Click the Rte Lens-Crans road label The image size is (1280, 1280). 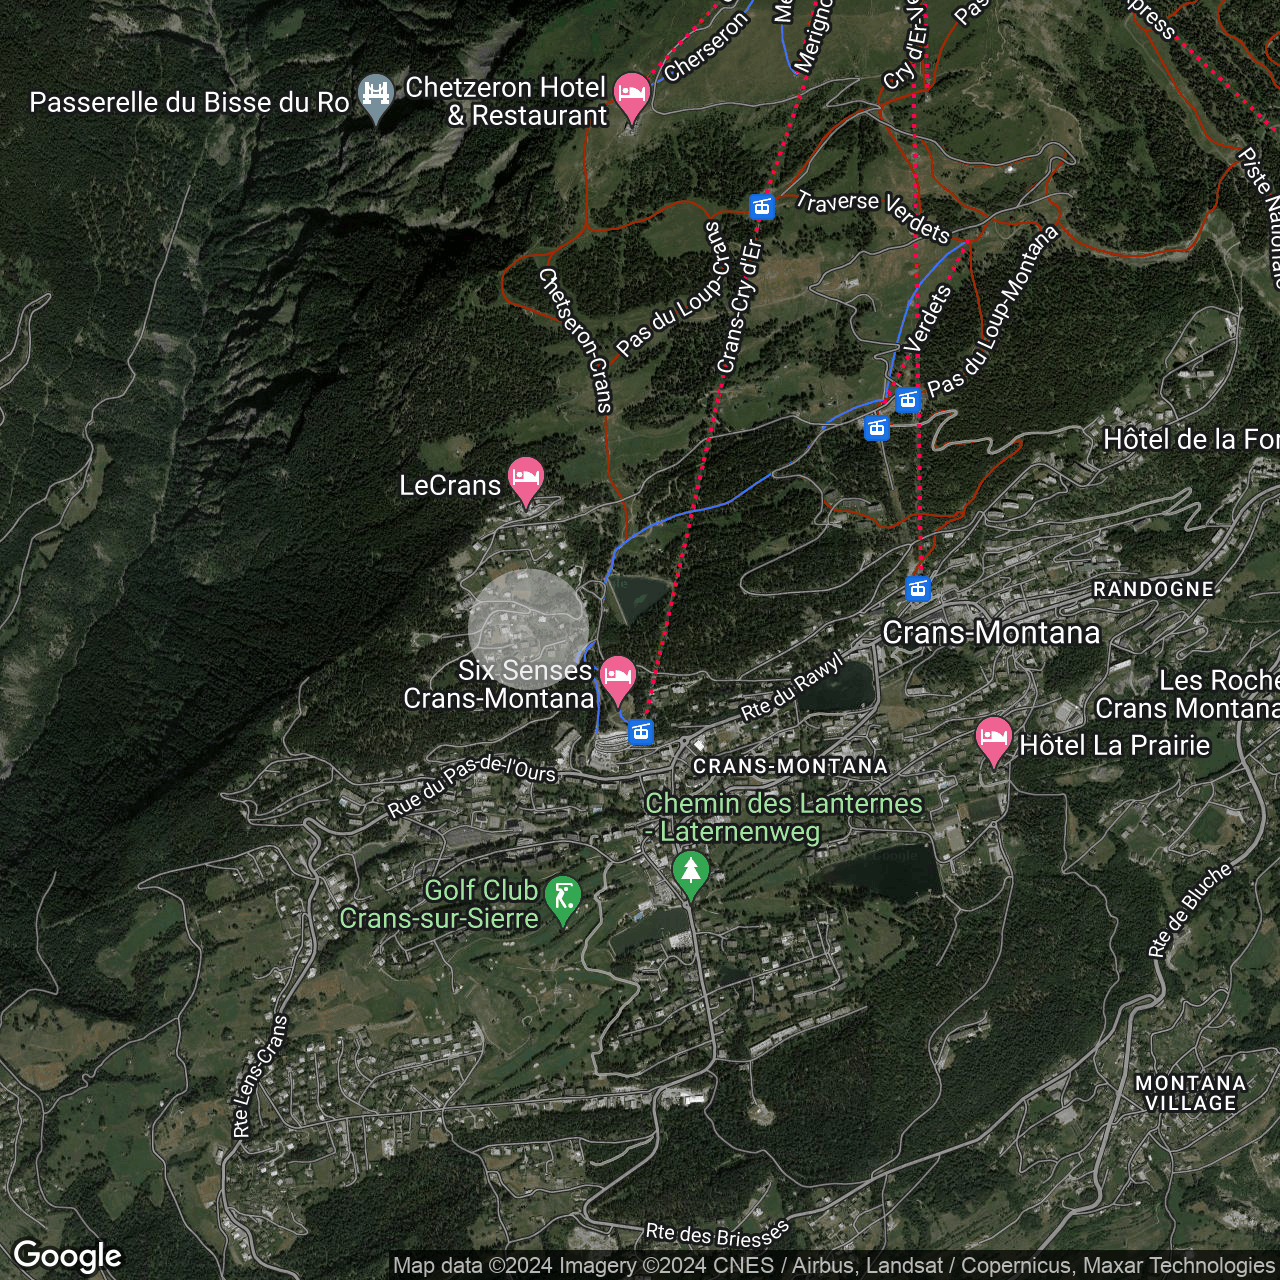pos(259,1076)
